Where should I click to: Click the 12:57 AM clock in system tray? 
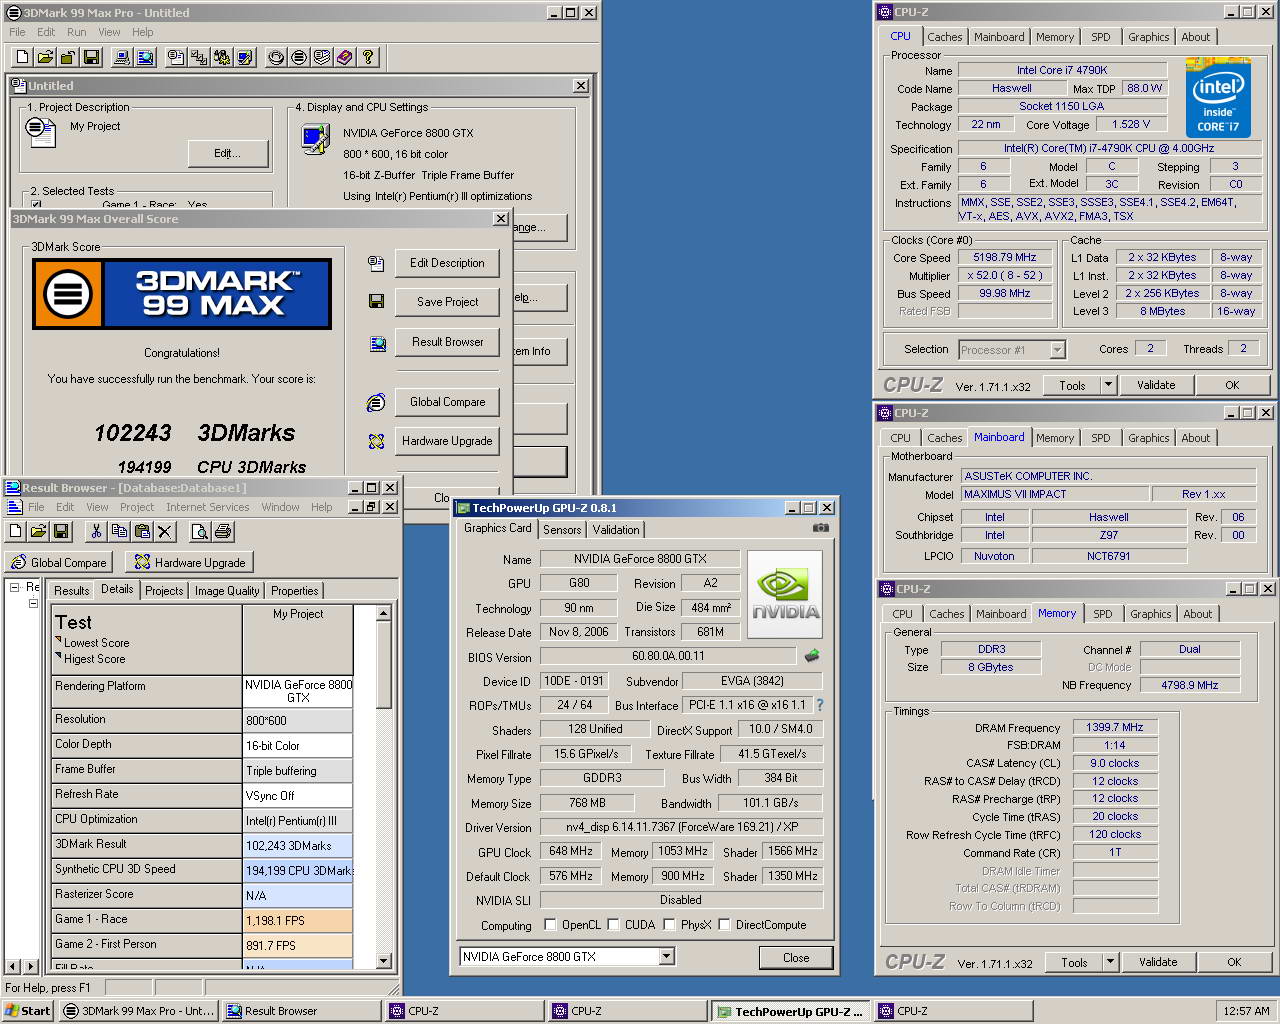(x=1246, y=1011)
